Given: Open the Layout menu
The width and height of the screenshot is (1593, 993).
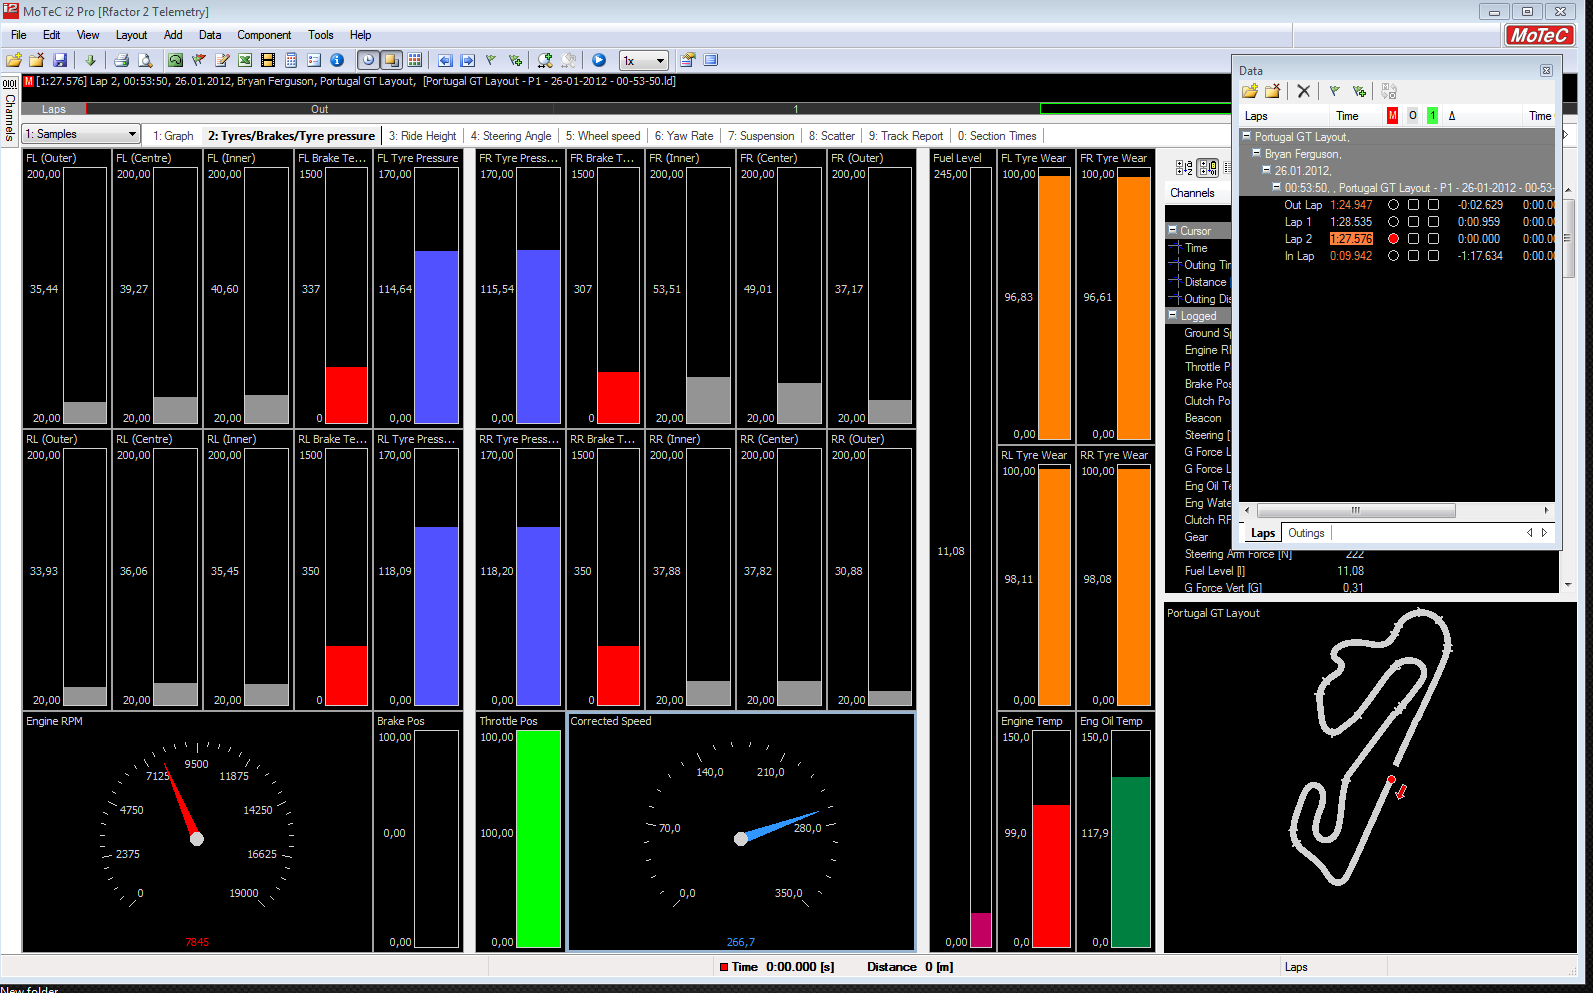Looking at the screenshot, I should point(131,35).
